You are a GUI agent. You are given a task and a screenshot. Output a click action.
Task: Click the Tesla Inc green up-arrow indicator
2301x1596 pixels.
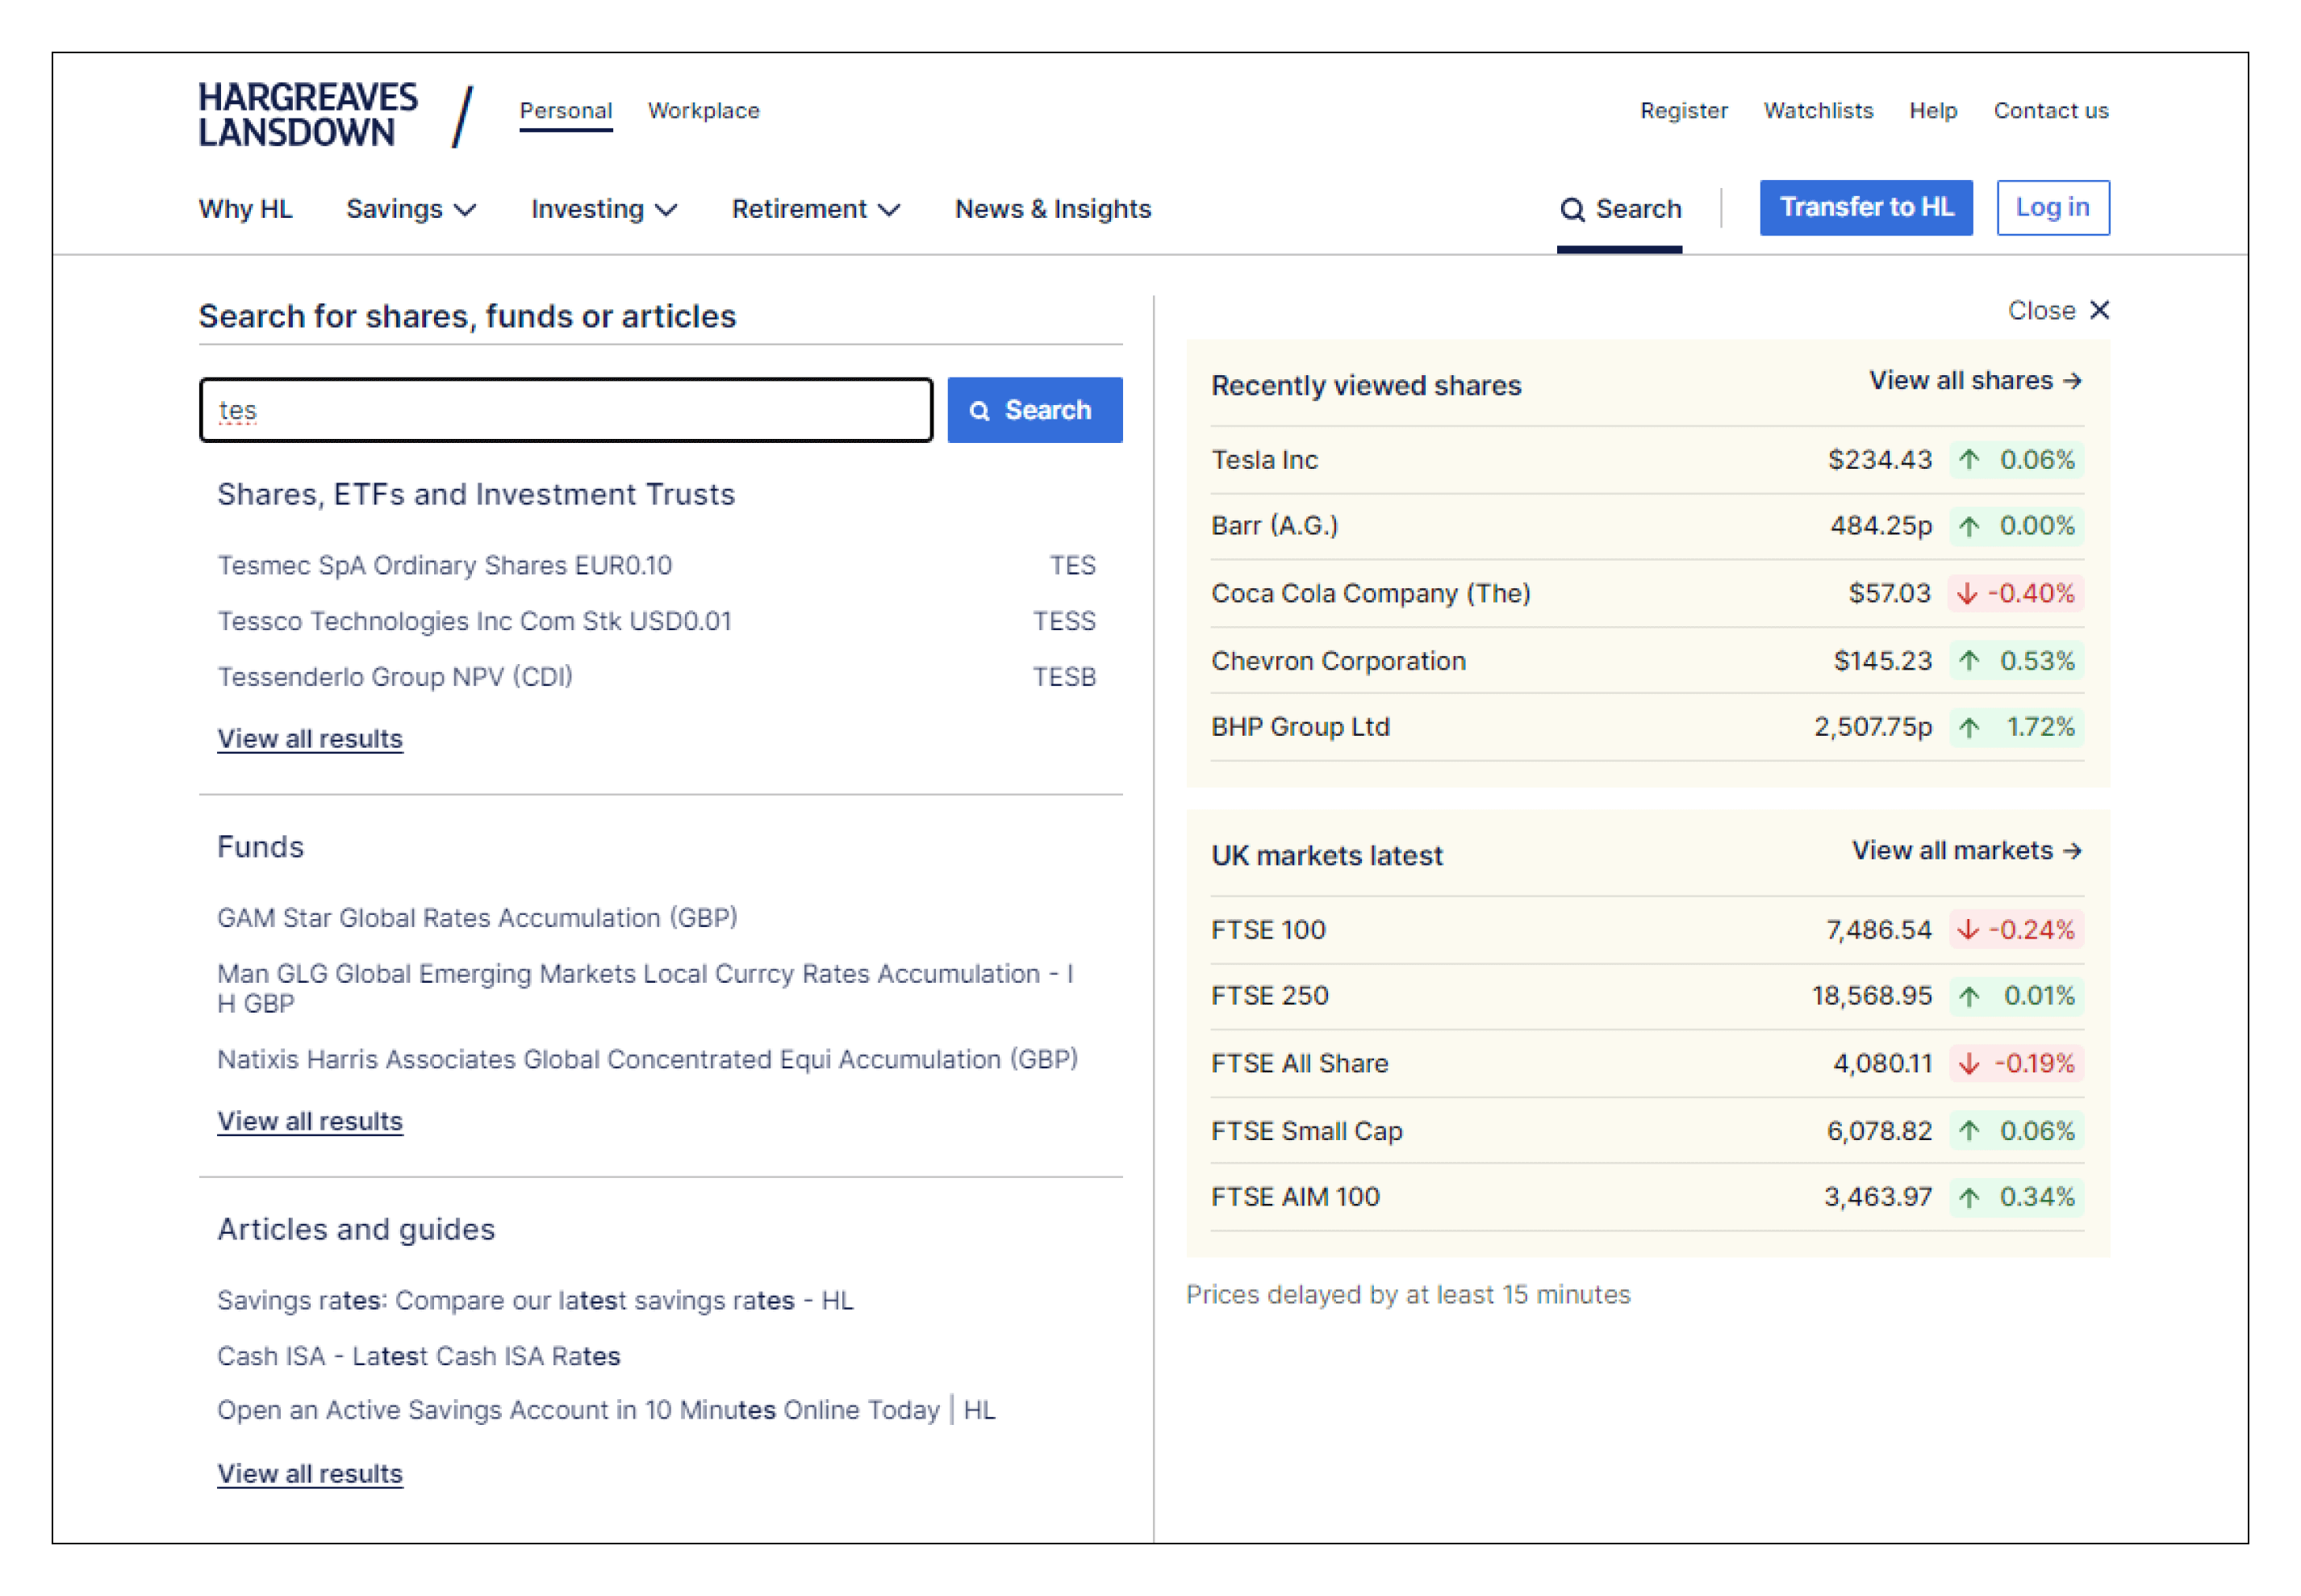coord(1969,460)
